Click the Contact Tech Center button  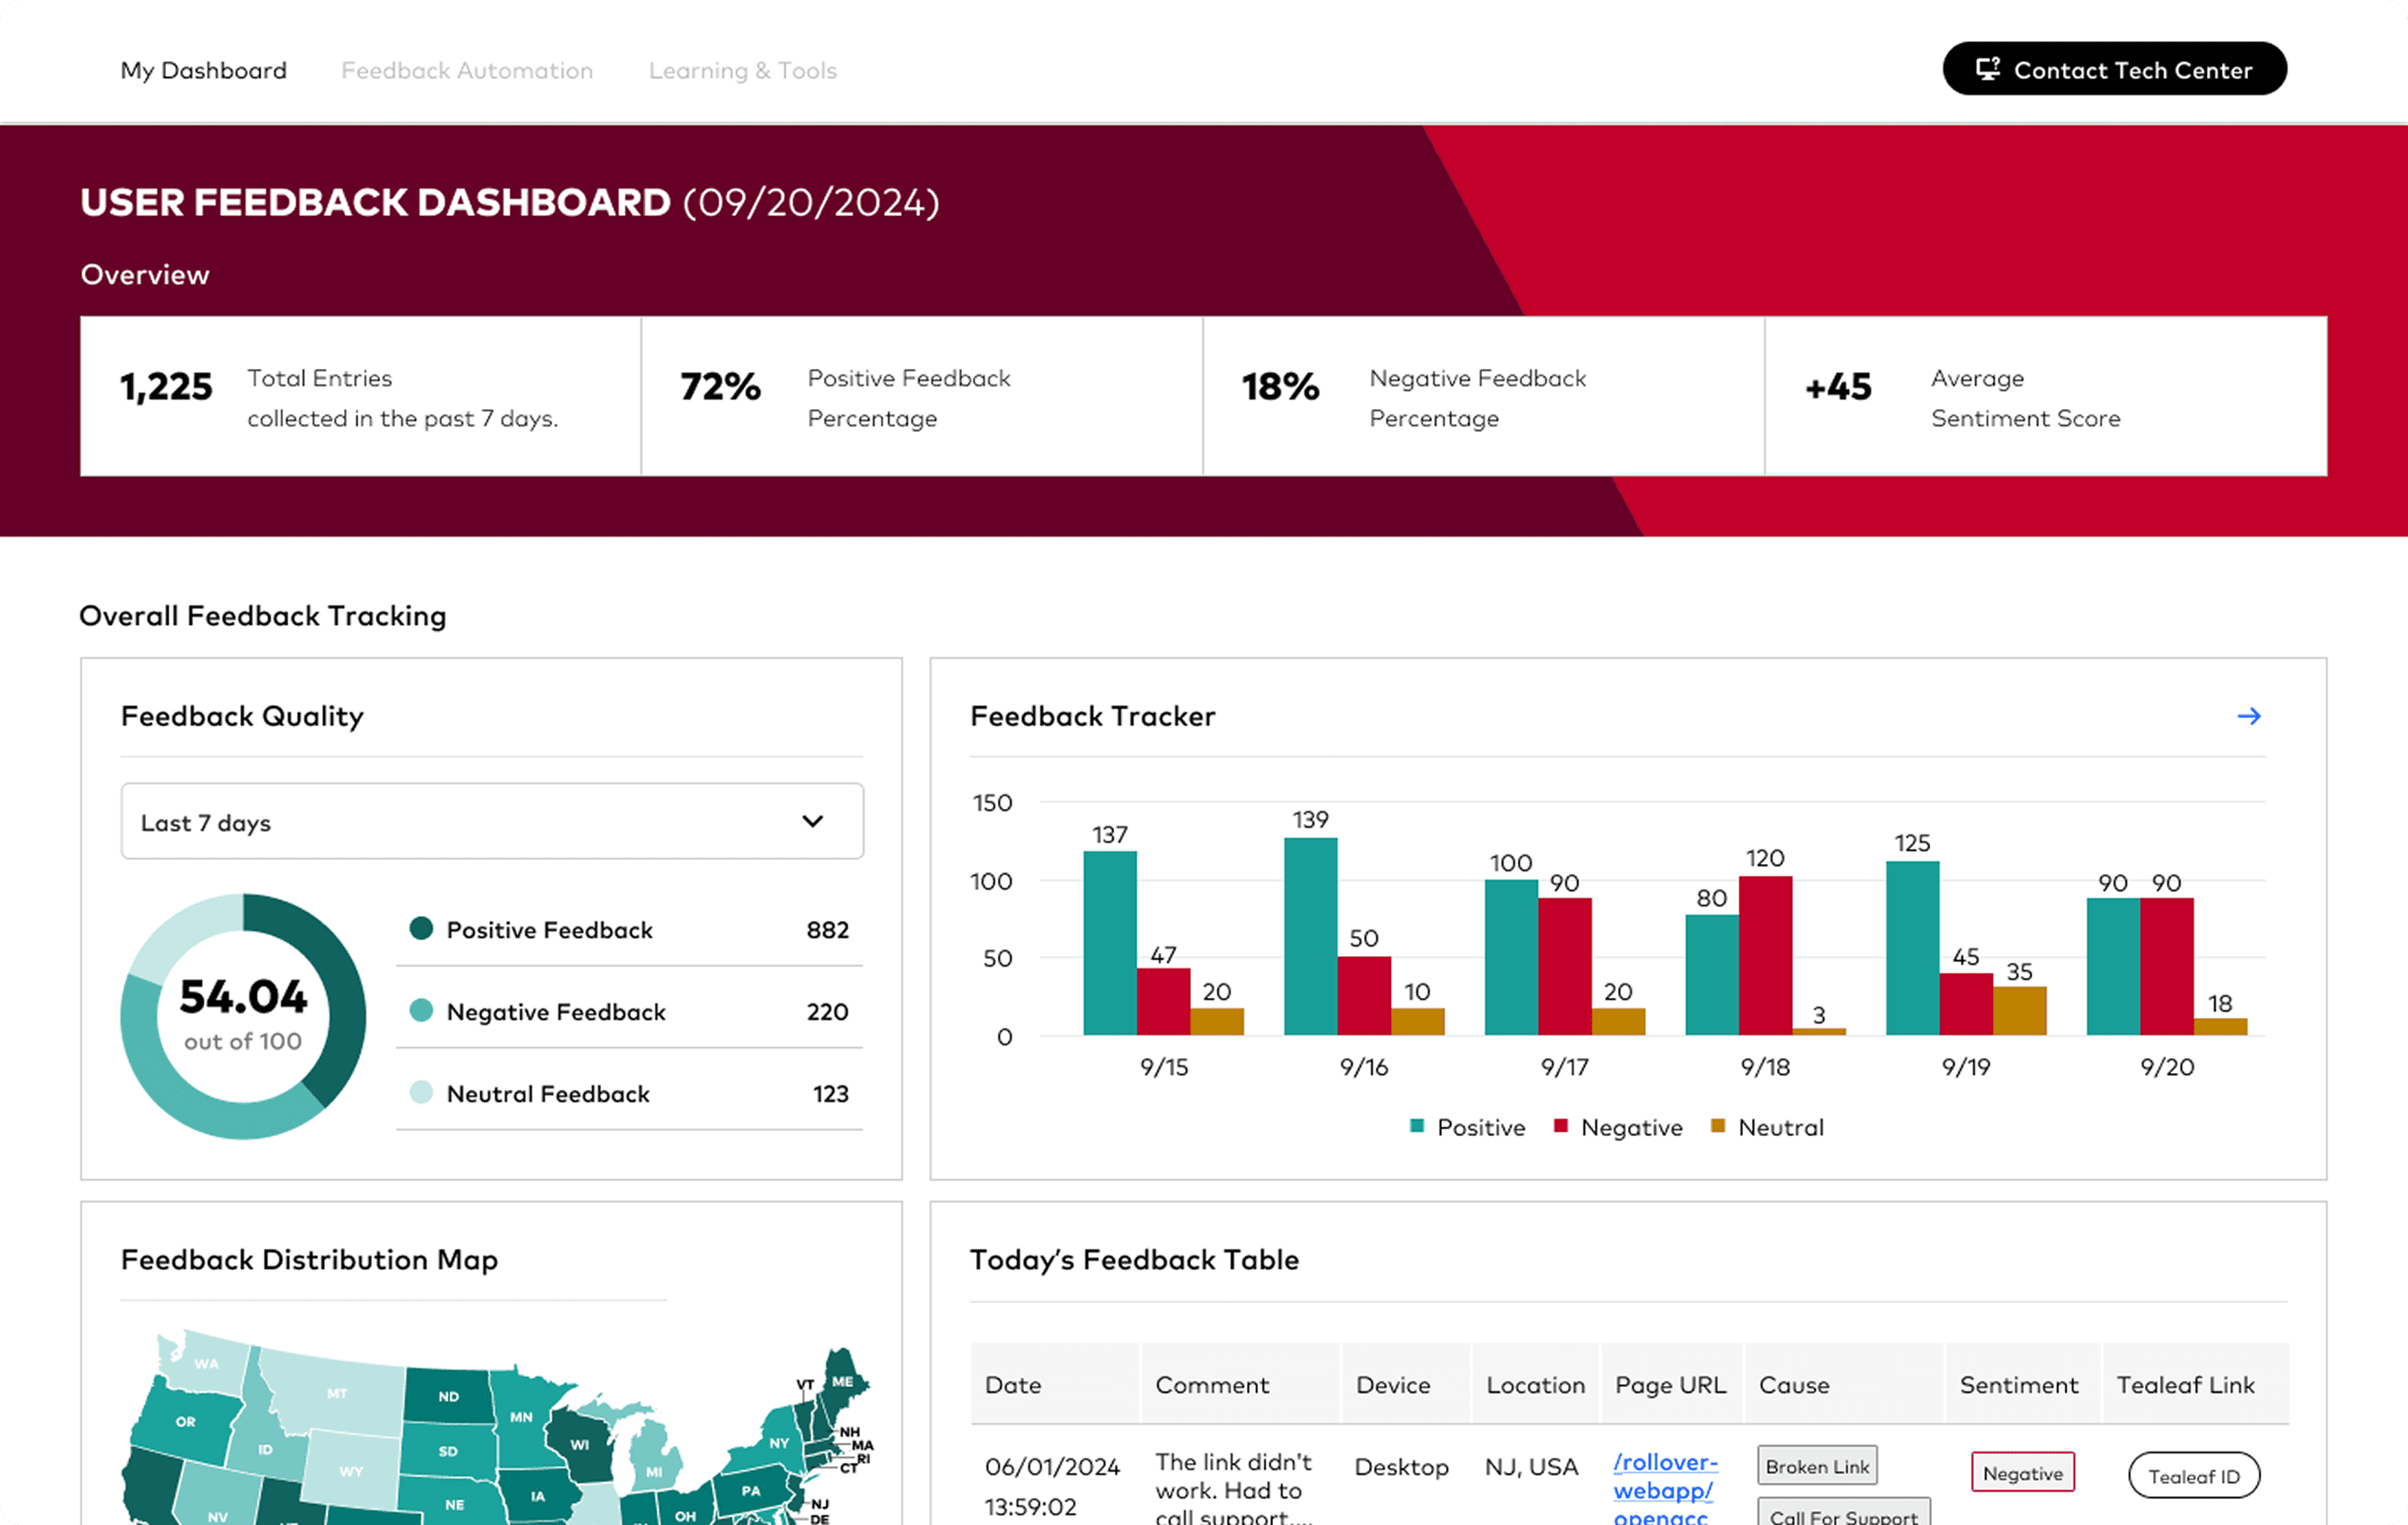2114,69
